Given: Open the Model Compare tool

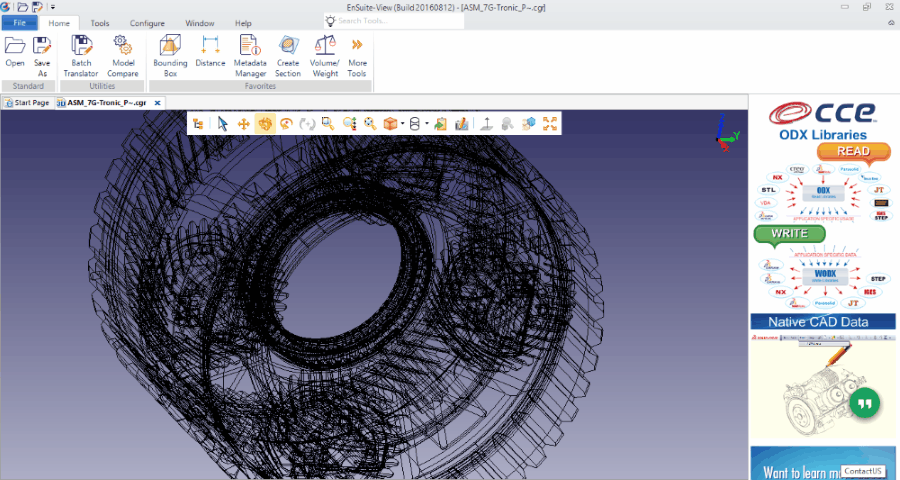Looking at the screenshot, I should point(123,56).
